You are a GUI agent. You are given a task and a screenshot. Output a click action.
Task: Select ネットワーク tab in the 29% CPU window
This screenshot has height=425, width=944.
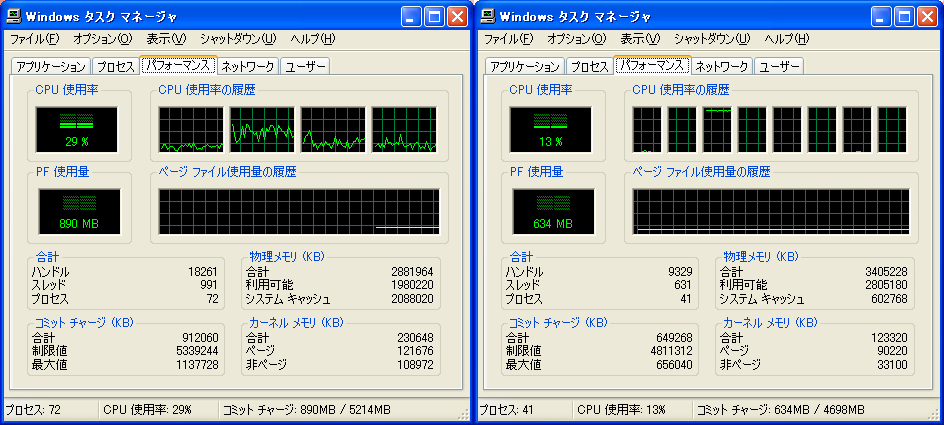pos(248,67)
